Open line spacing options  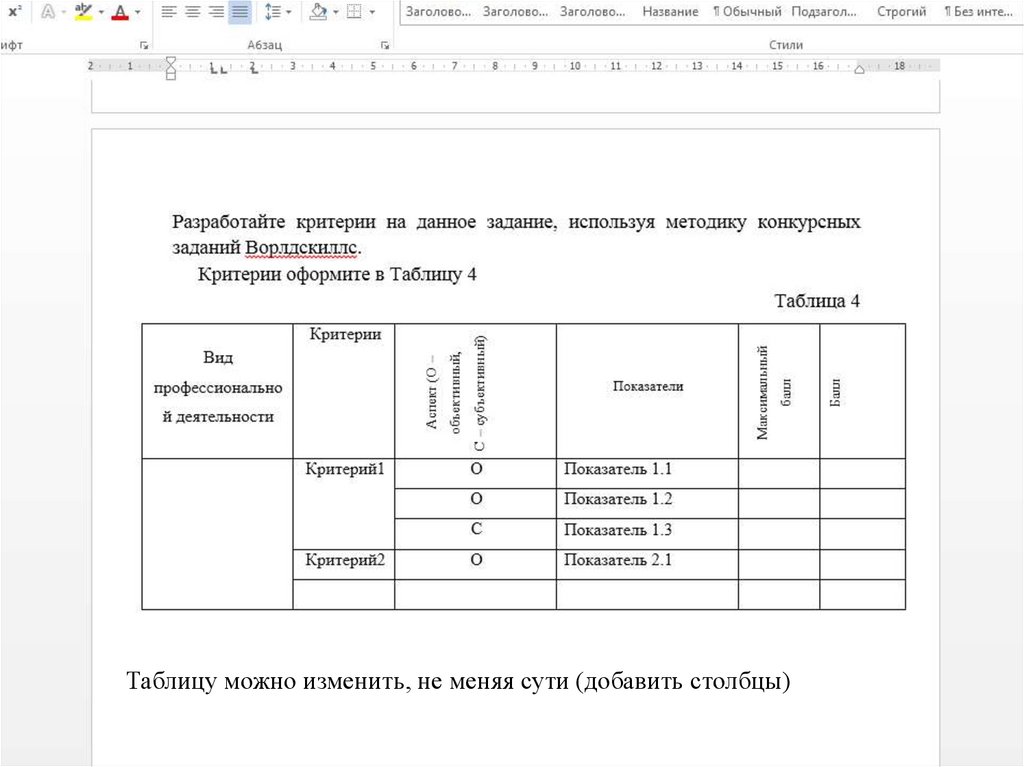273,11
